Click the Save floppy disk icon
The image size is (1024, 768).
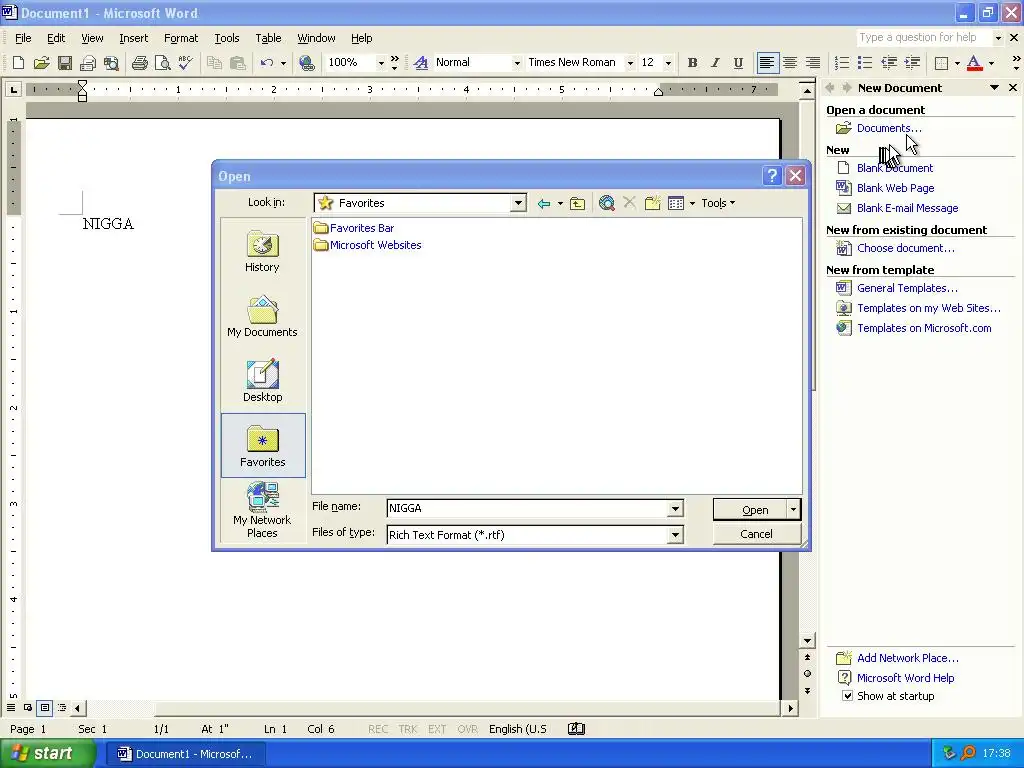(x=65, y=63)
